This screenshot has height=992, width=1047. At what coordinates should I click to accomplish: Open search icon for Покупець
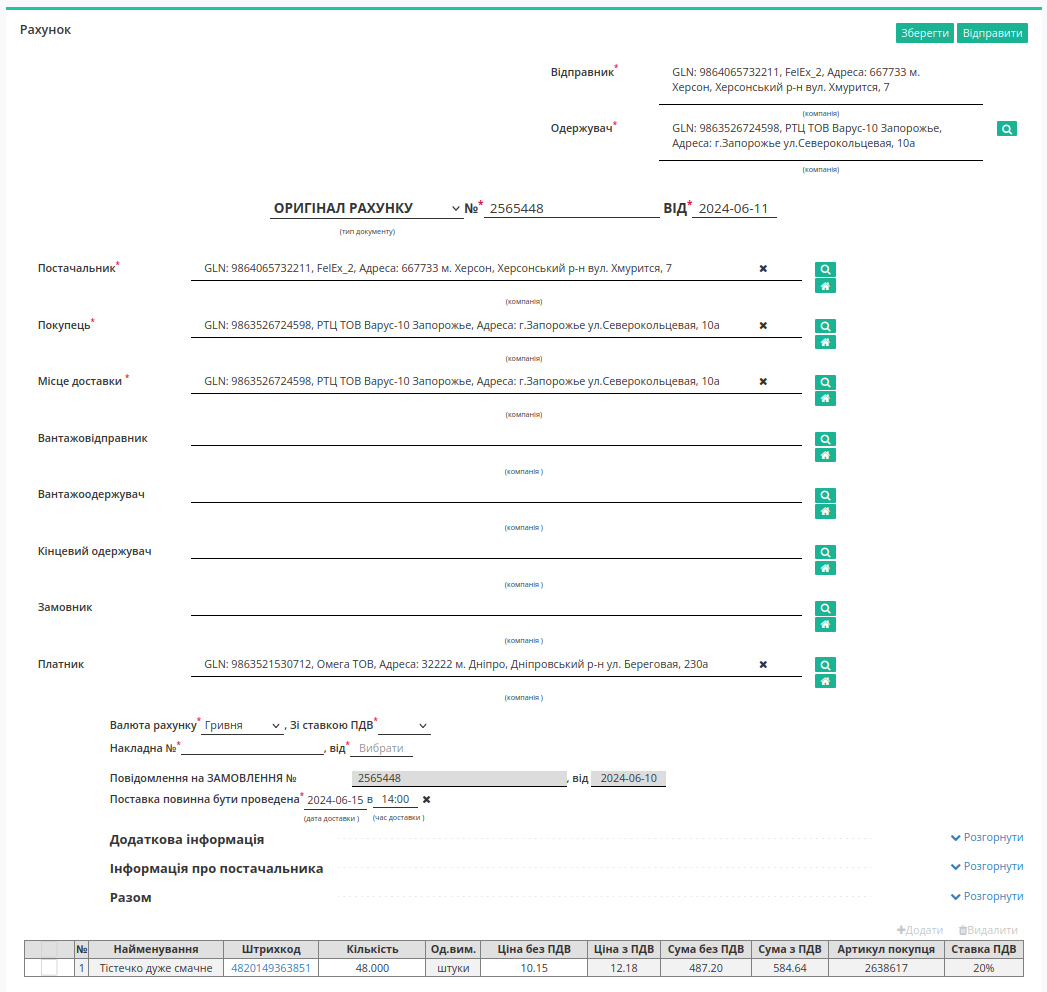tap(825, 326)
